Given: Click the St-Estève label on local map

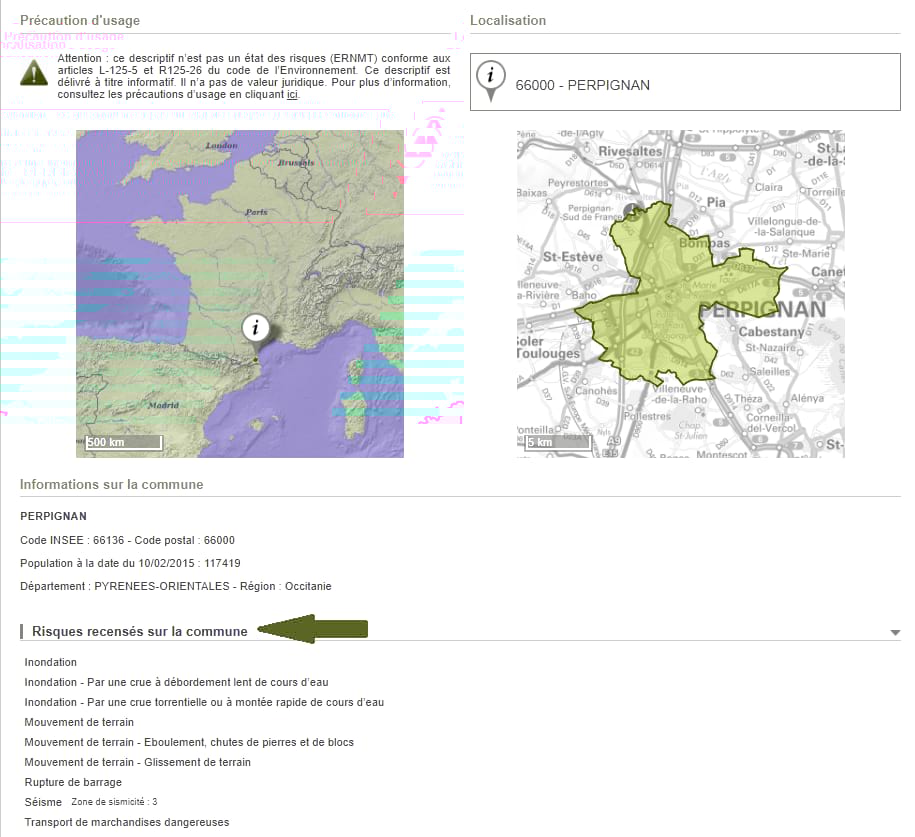Looking at the screenshot, I should click(x=572, y=257).
